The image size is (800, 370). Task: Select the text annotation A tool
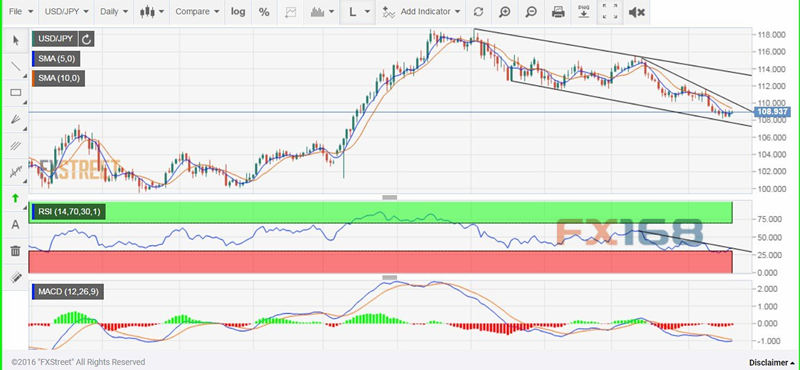pos(15,224)
